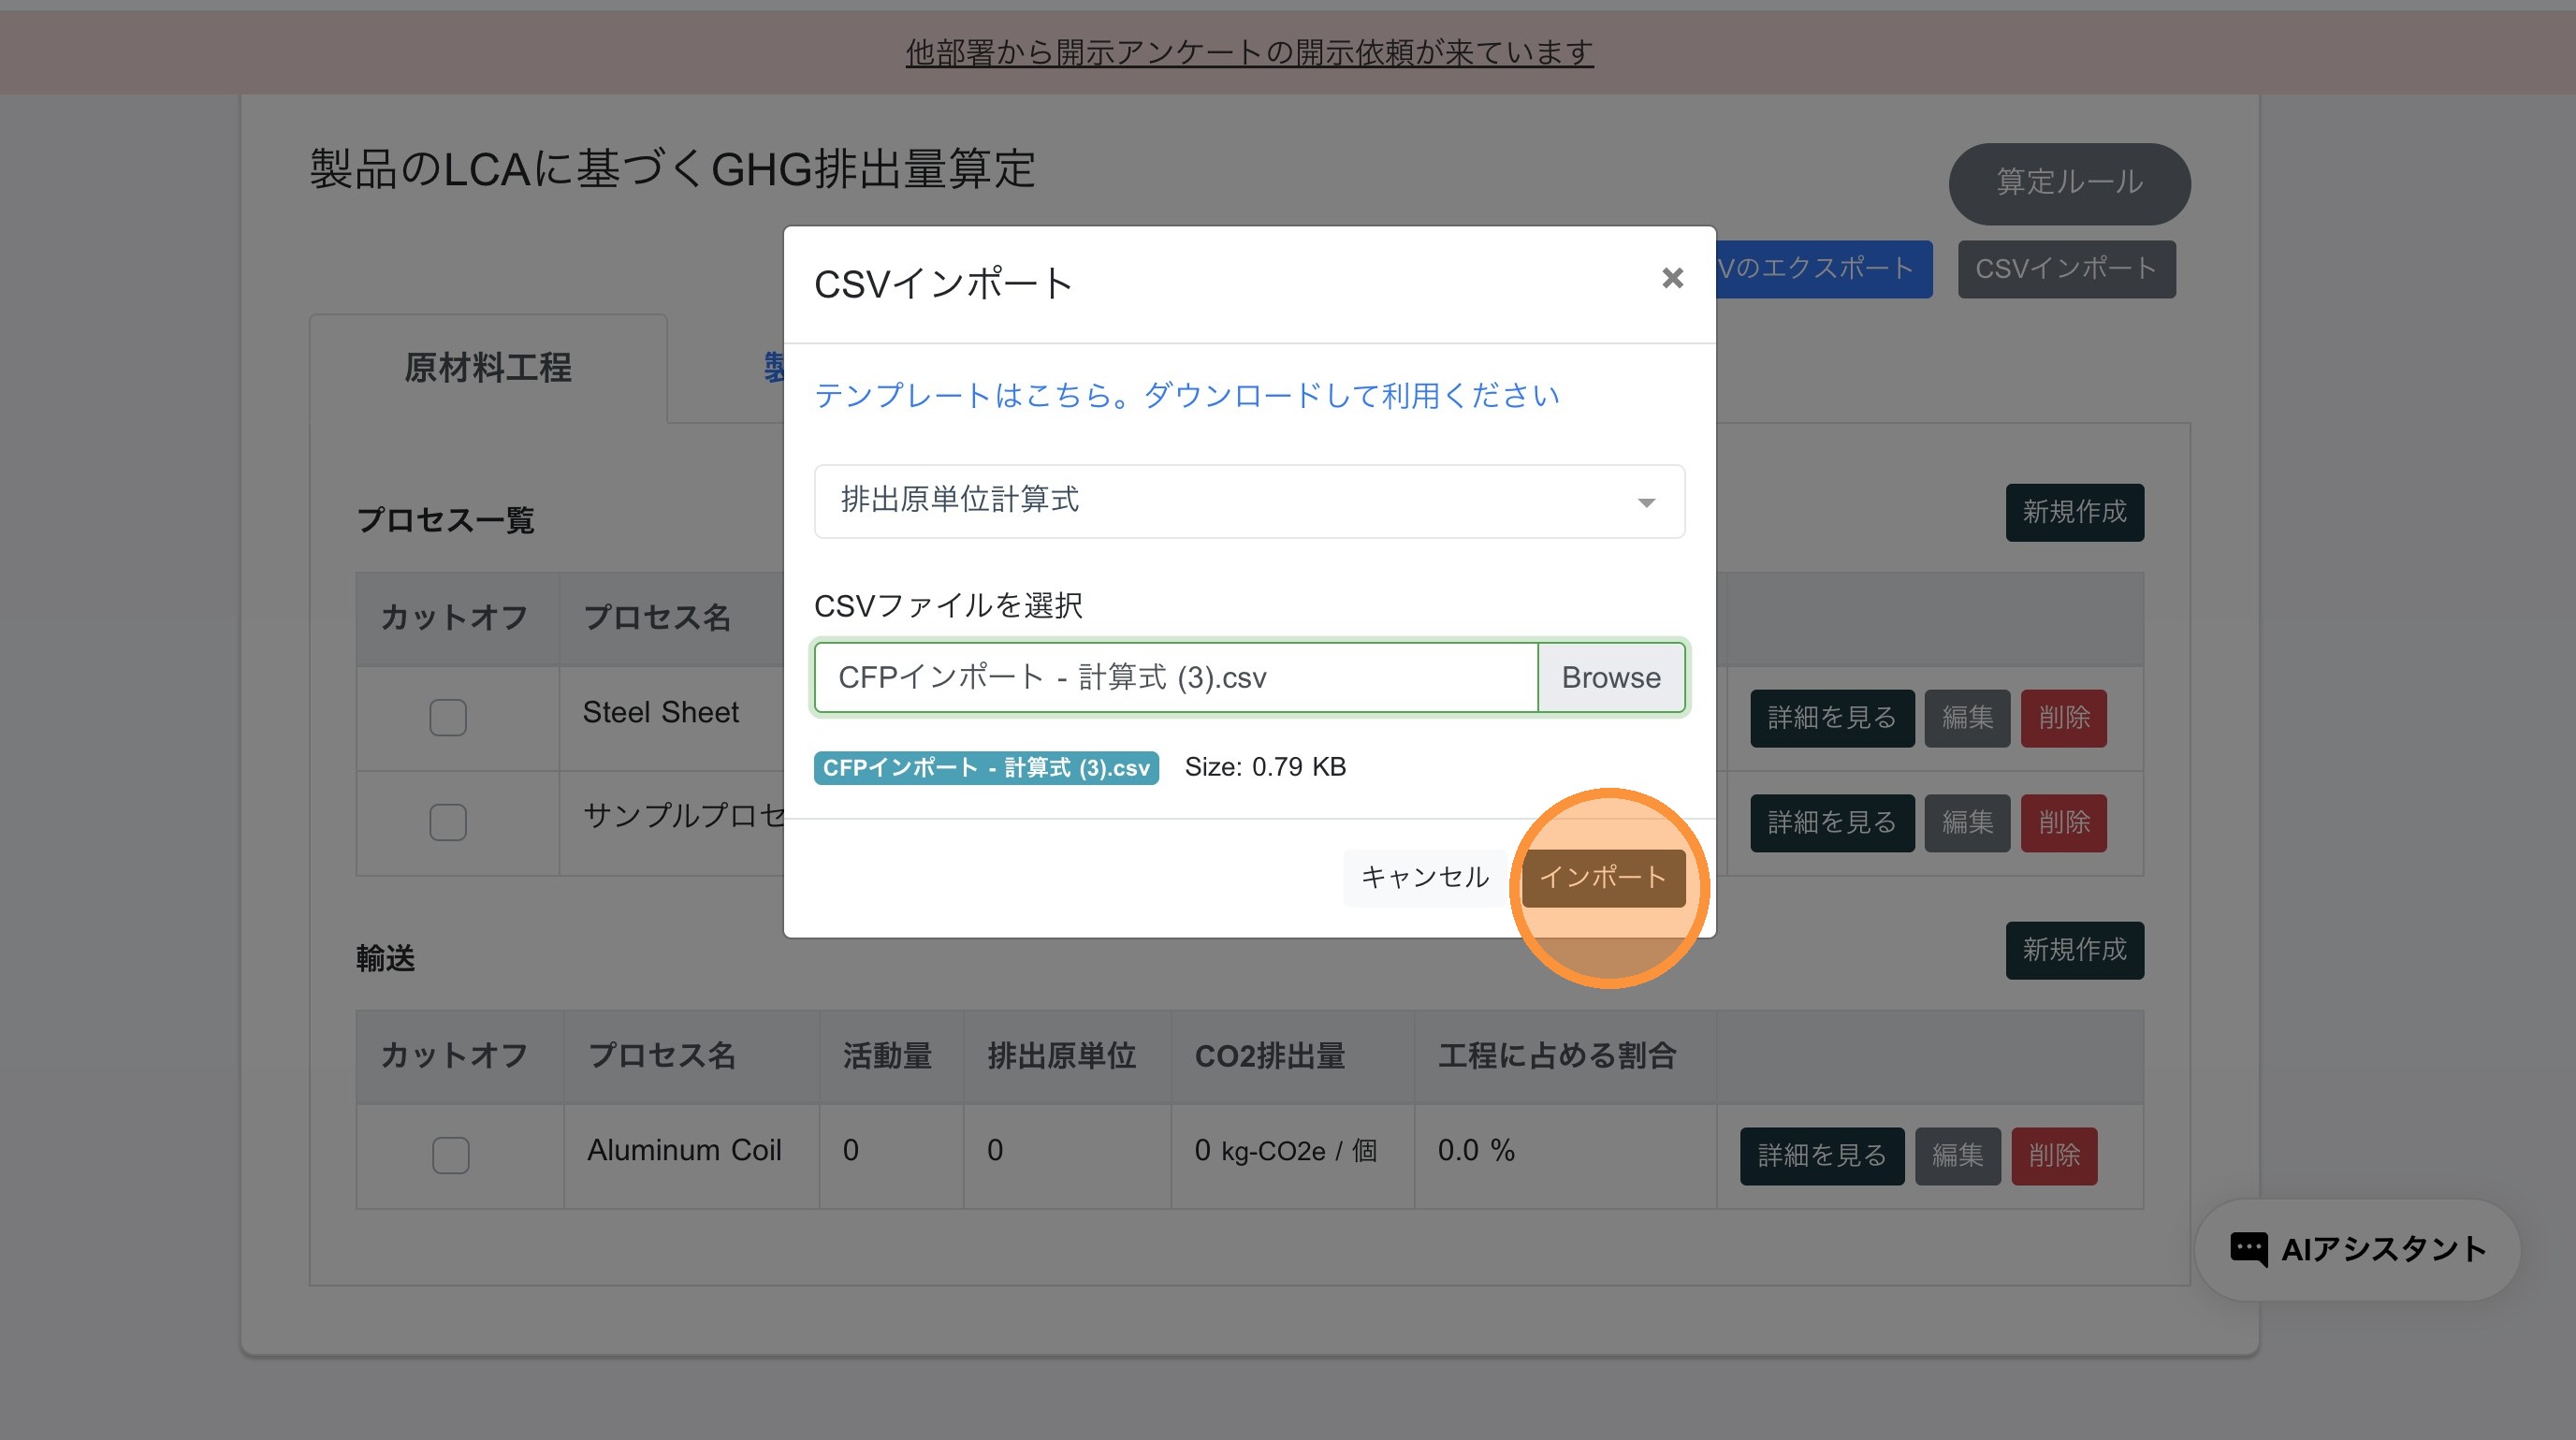Expand the 排出原単位計算式 dropdown arrow
This screenshot has width=2576, height=1440.
coord(1646,502)
